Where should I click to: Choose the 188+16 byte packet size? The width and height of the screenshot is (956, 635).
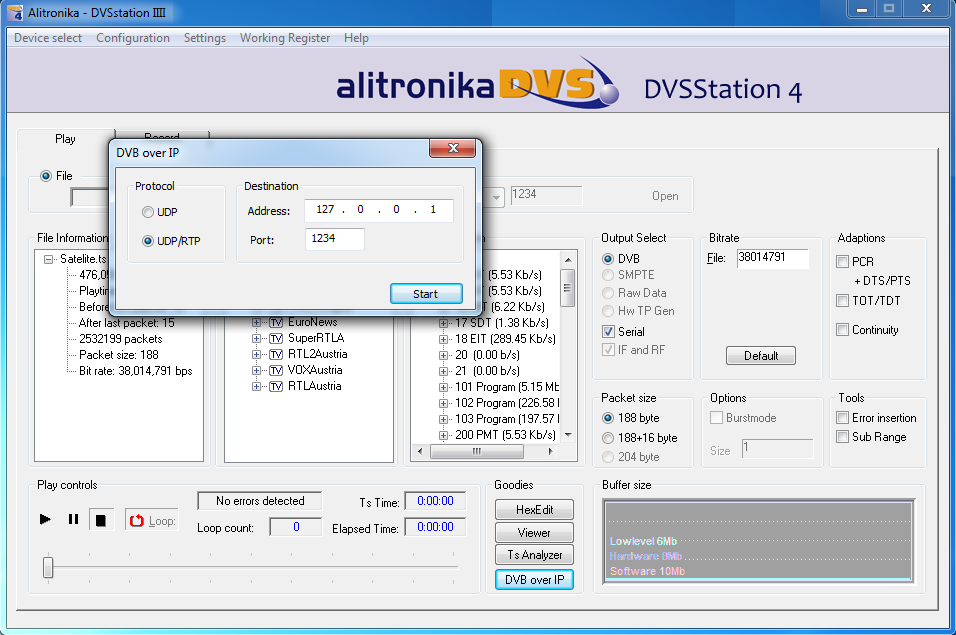point(608,438)
